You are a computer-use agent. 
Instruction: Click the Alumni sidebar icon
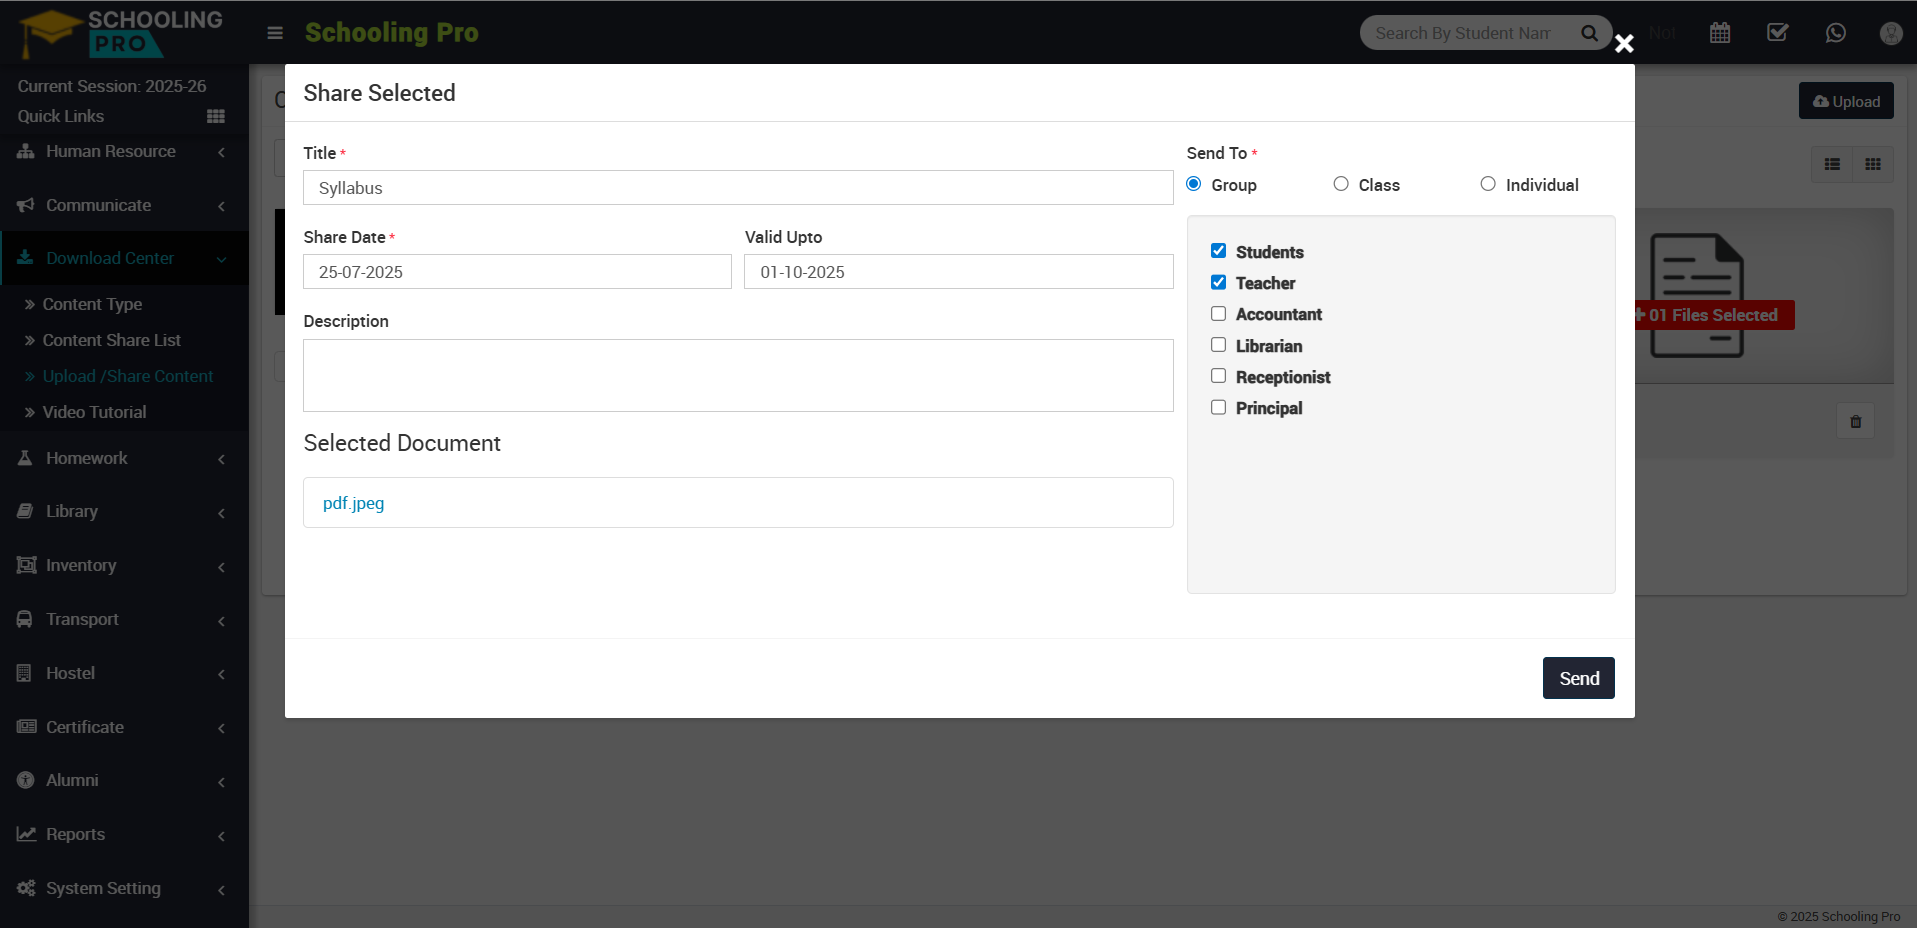[x=26, y=780]
